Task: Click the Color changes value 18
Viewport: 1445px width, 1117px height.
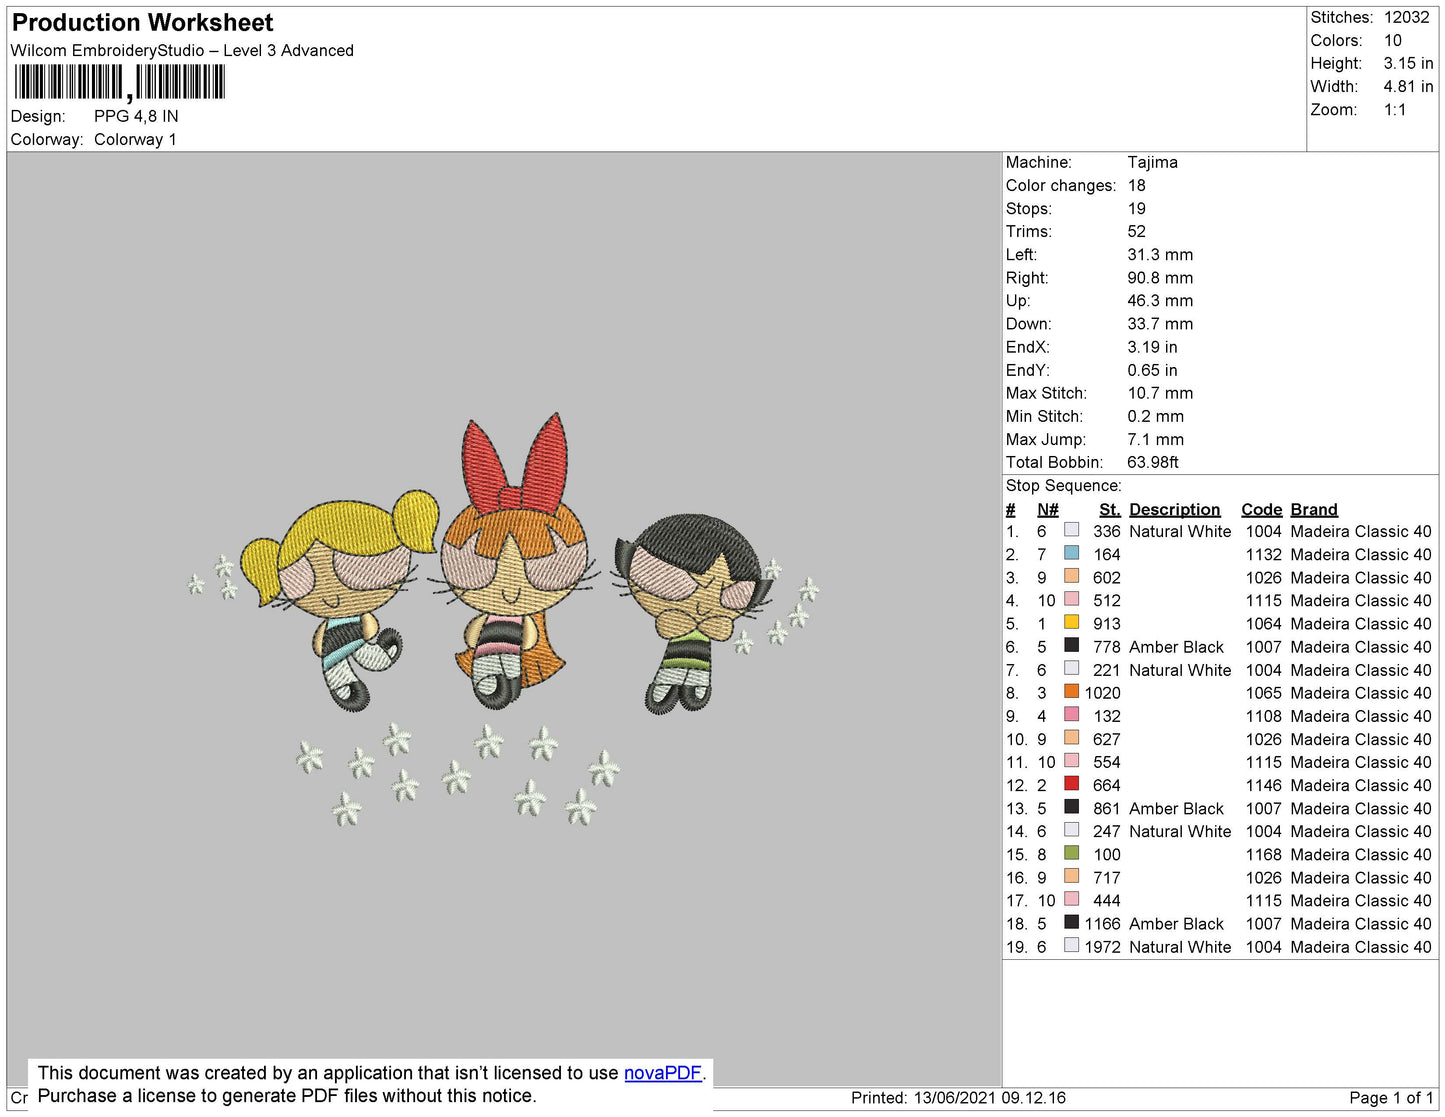Action: coord(1136,185)
